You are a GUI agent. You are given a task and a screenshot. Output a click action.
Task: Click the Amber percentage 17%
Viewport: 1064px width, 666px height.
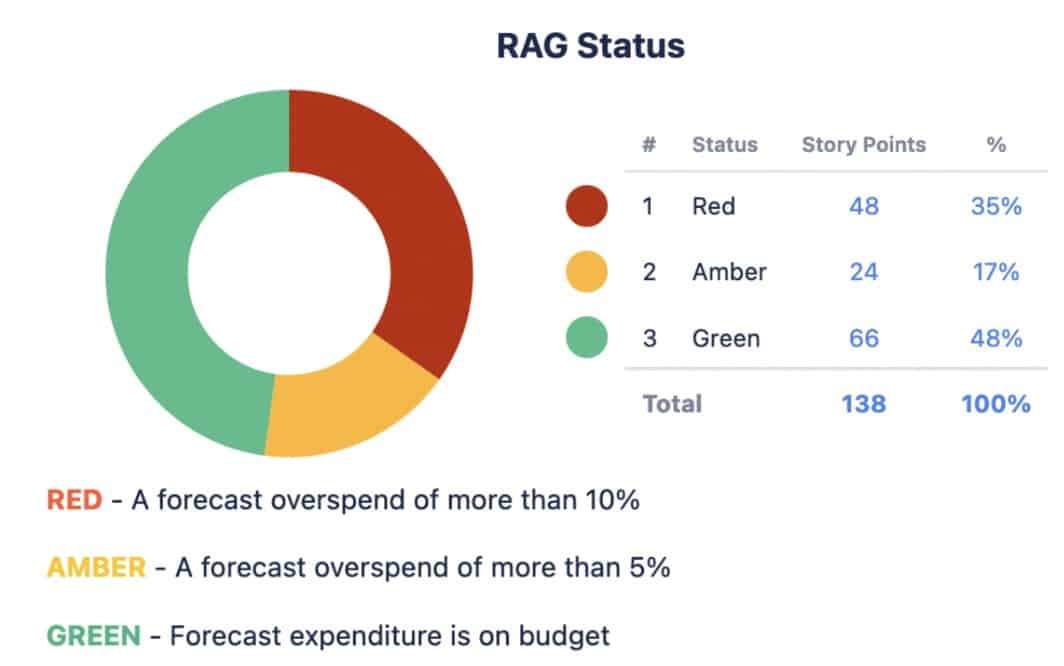[x=996, y=272]
